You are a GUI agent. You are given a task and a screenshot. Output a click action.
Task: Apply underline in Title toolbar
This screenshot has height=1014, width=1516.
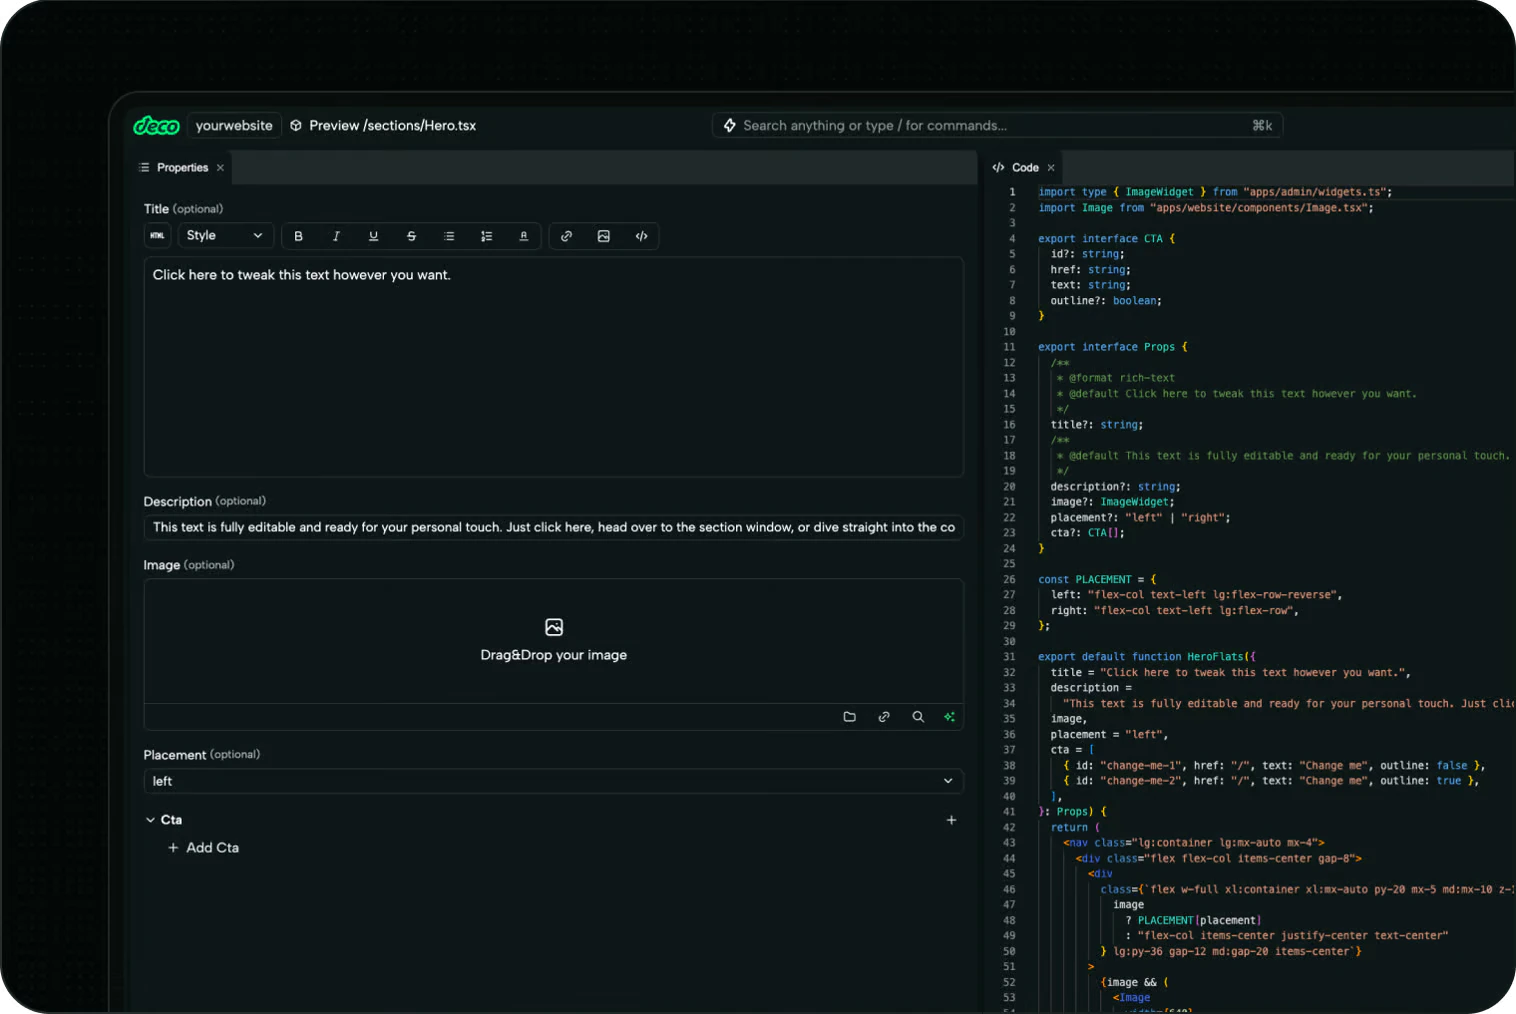pyautogui.click(x=373, y=236)
